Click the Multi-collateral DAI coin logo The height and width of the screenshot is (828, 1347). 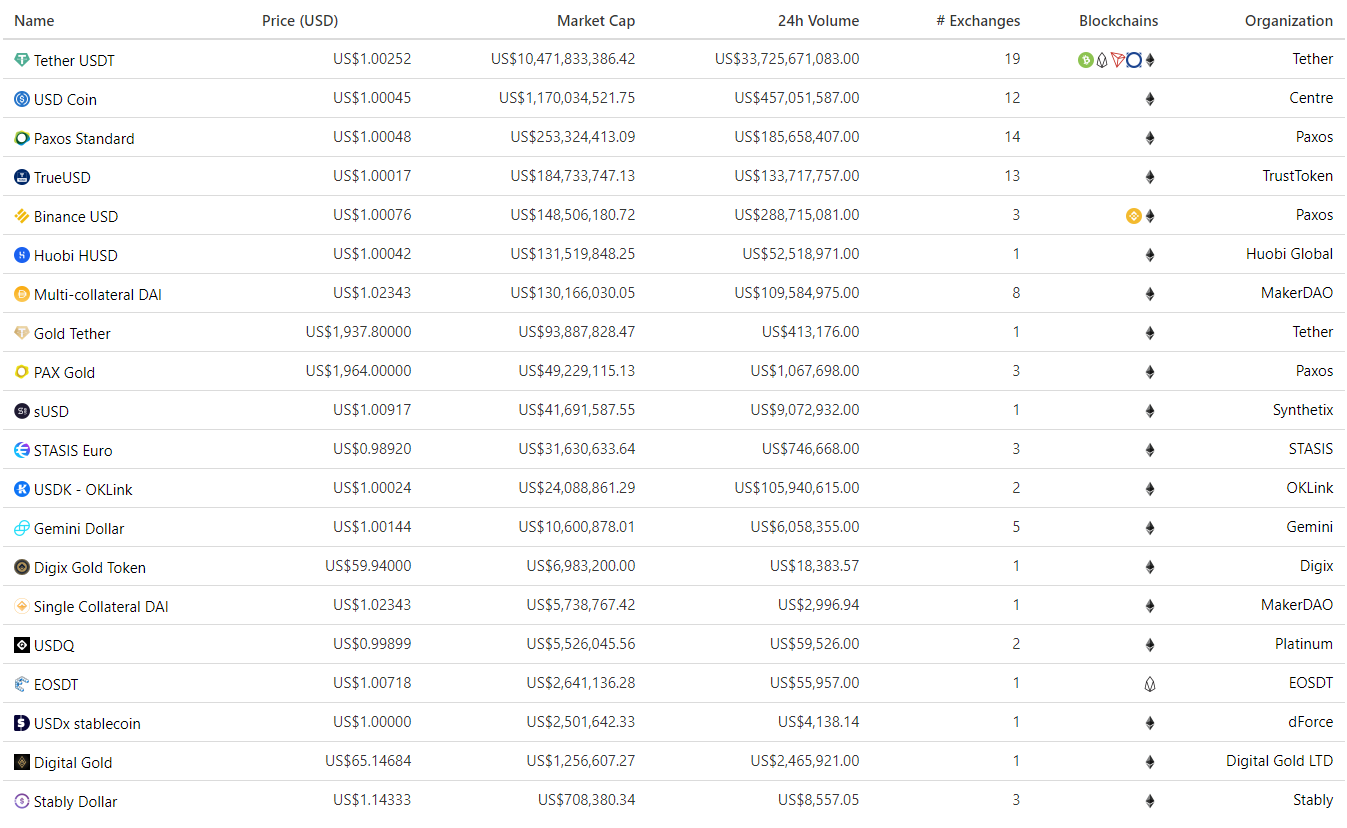(x=22, y=294)
